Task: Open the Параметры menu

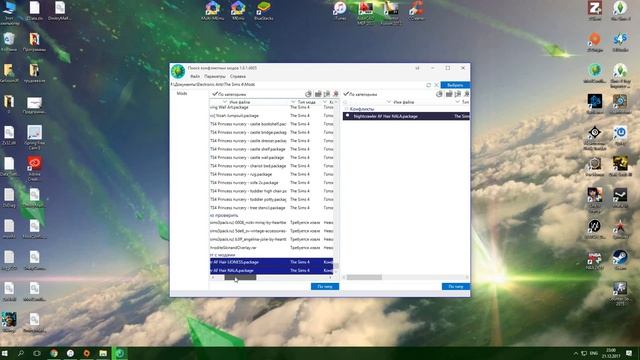Action: click(x=215, y=76)
